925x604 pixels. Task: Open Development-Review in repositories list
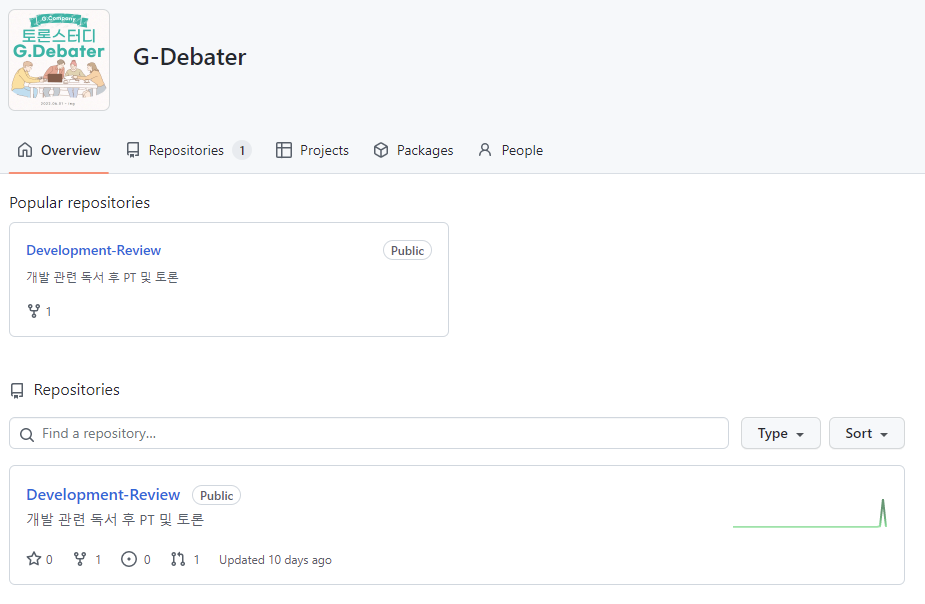[103, 495]
